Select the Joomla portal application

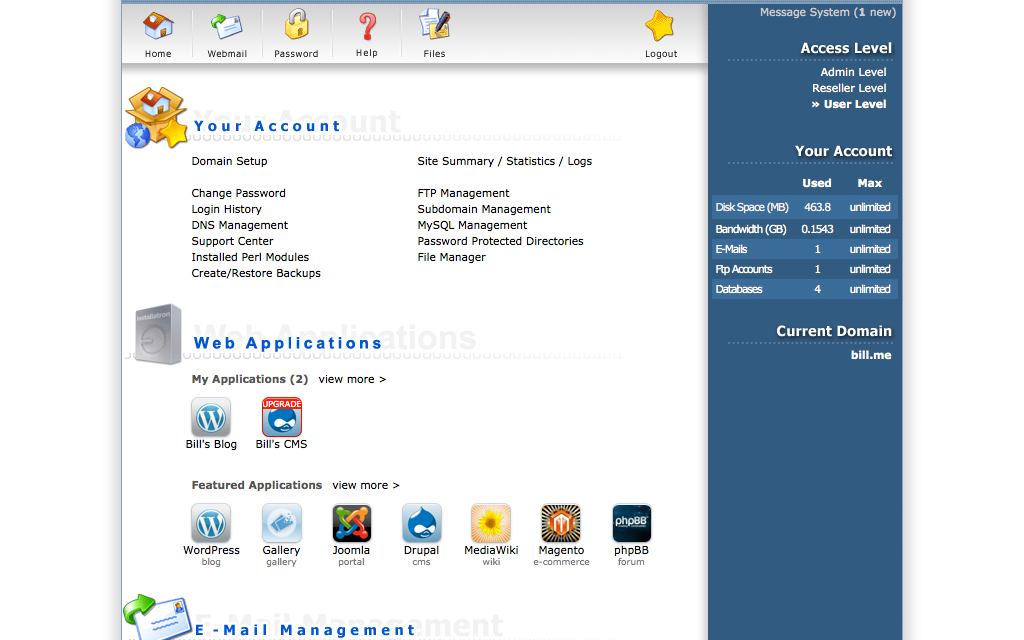(351, 523)
